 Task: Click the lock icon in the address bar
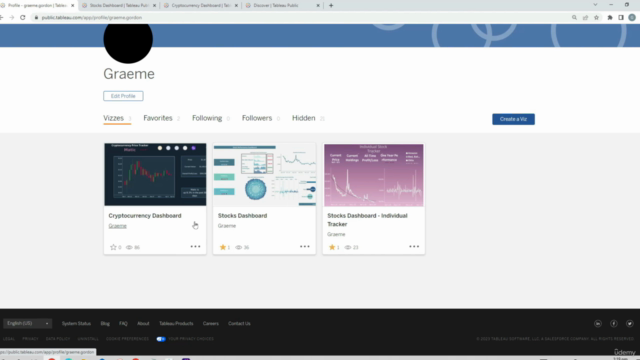pyautogui.click(x=36, y=18)
